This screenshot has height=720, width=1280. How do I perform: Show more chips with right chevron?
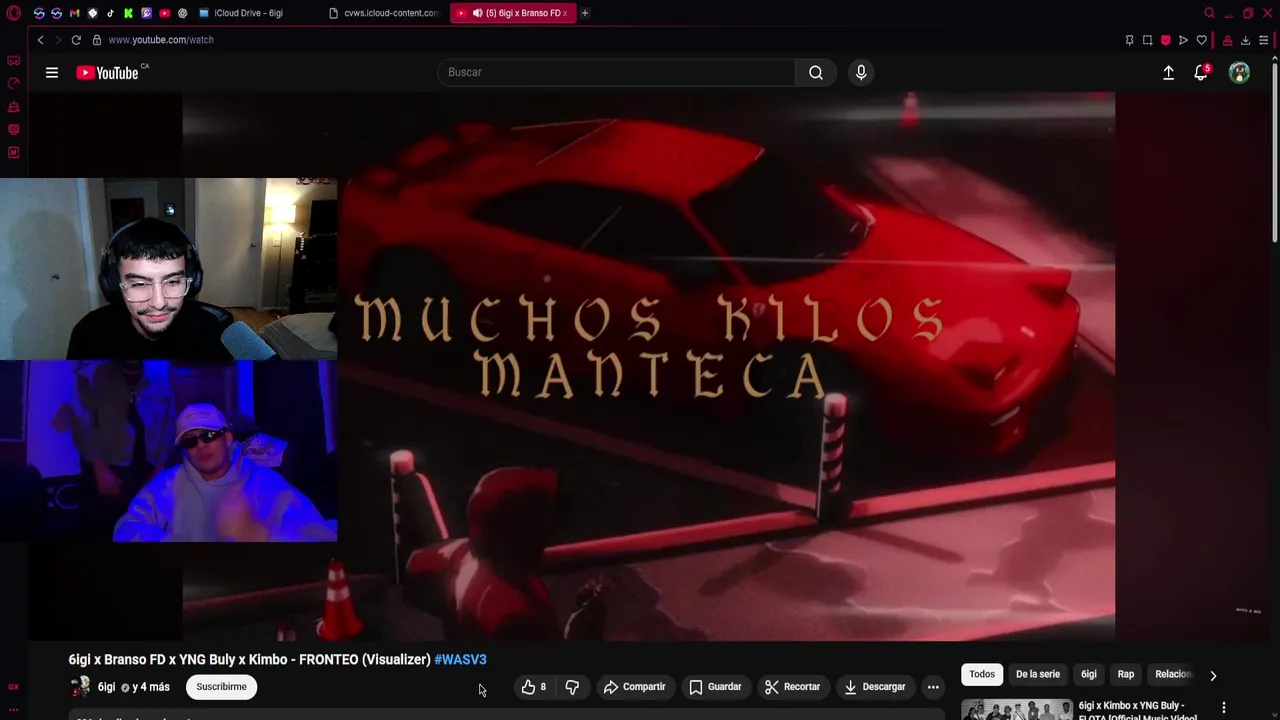click(x=1213, y=676)
